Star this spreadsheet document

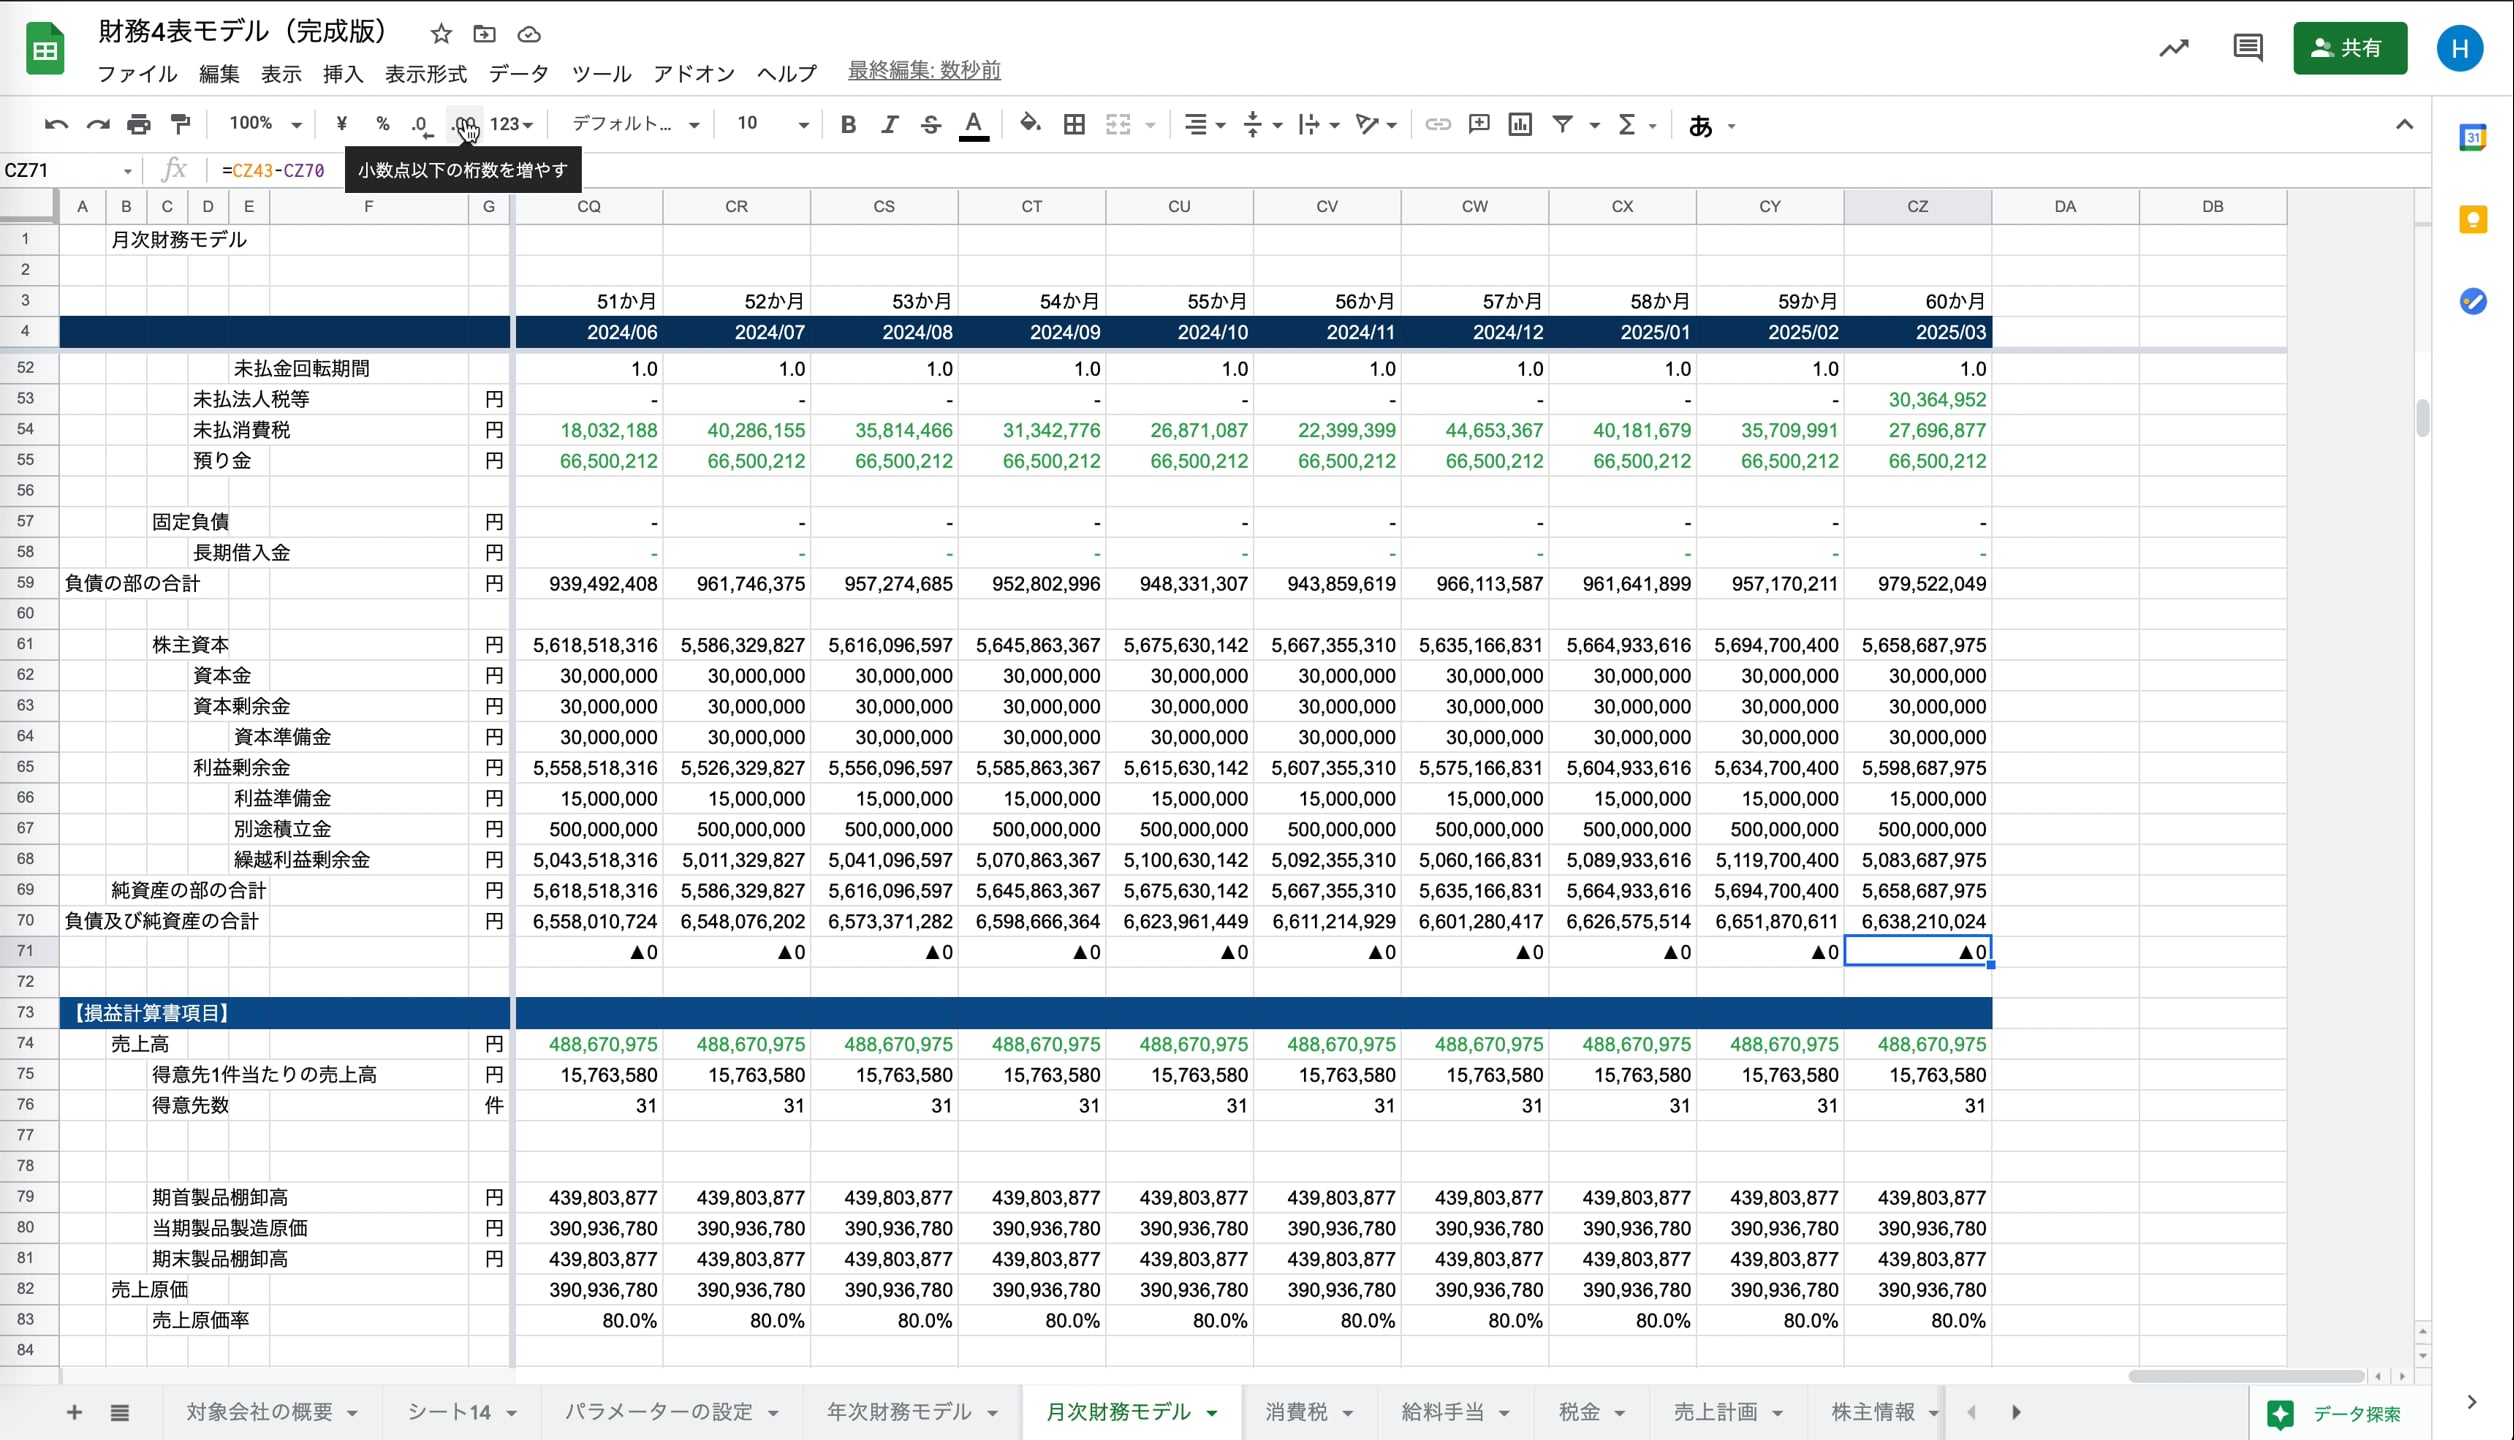point(441,34)
